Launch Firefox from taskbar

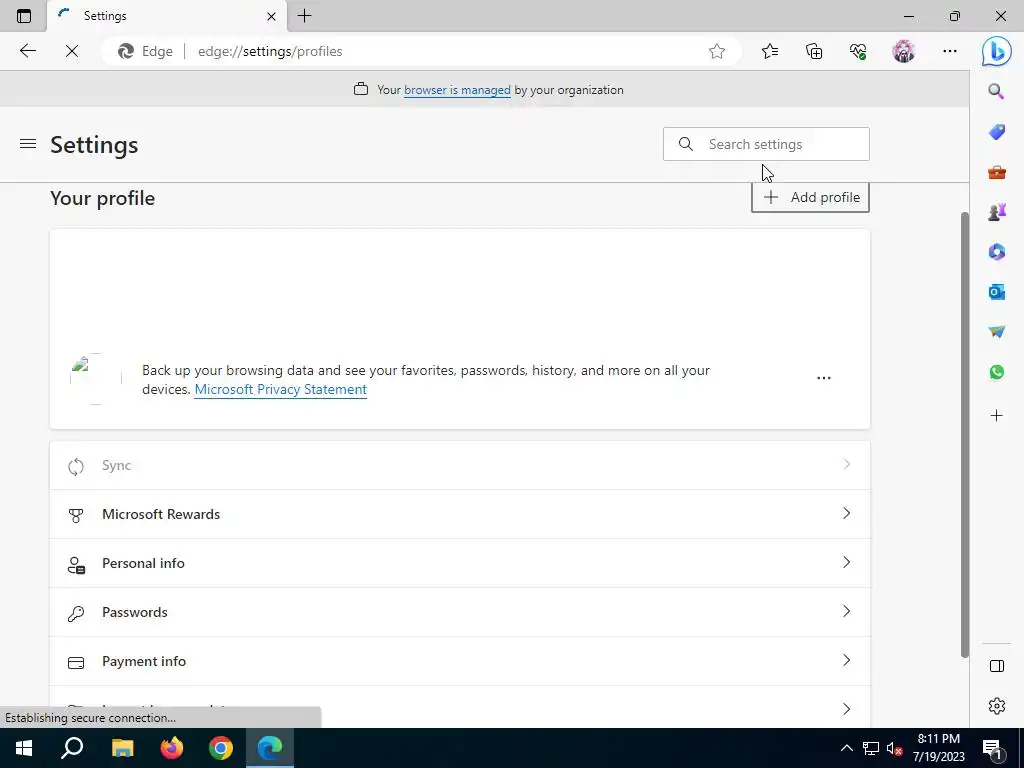point(172,748)
